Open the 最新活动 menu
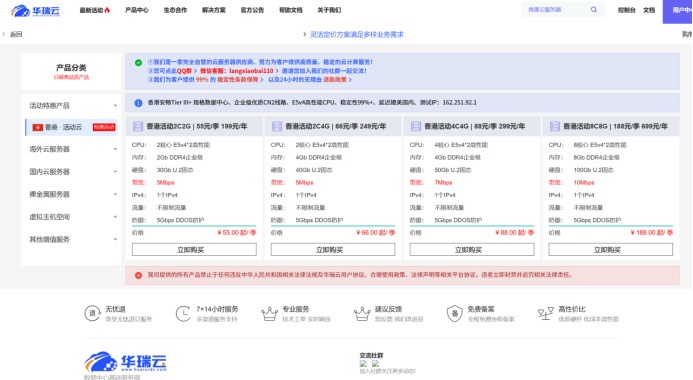 point(95,10)
